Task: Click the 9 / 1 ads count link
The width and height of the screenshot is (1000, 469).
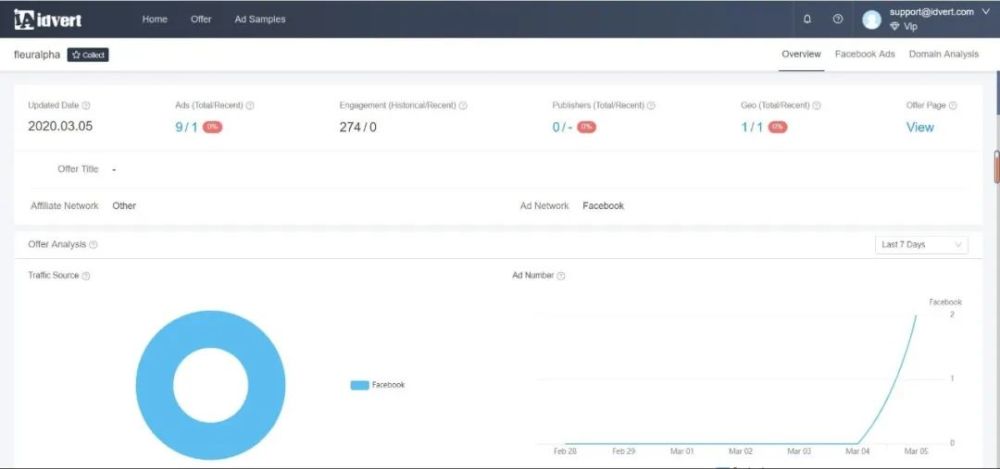Action: 186,127
